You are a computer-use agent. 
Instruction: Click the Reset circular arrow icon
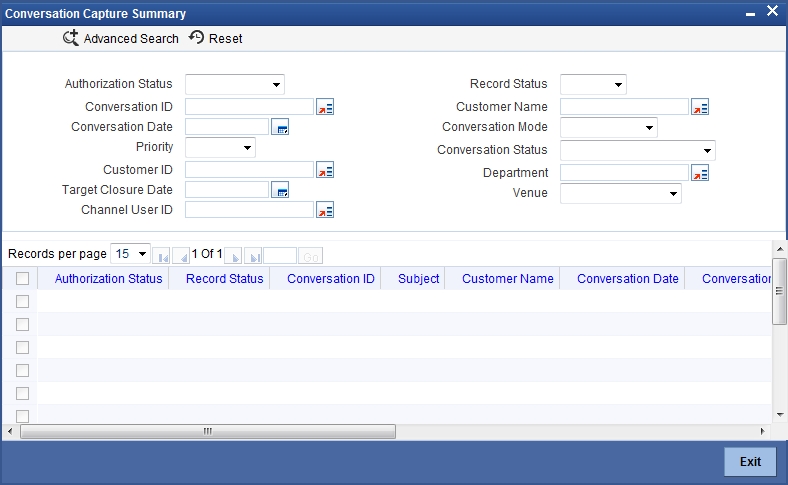pyautogui.click(x=196, y=37)
